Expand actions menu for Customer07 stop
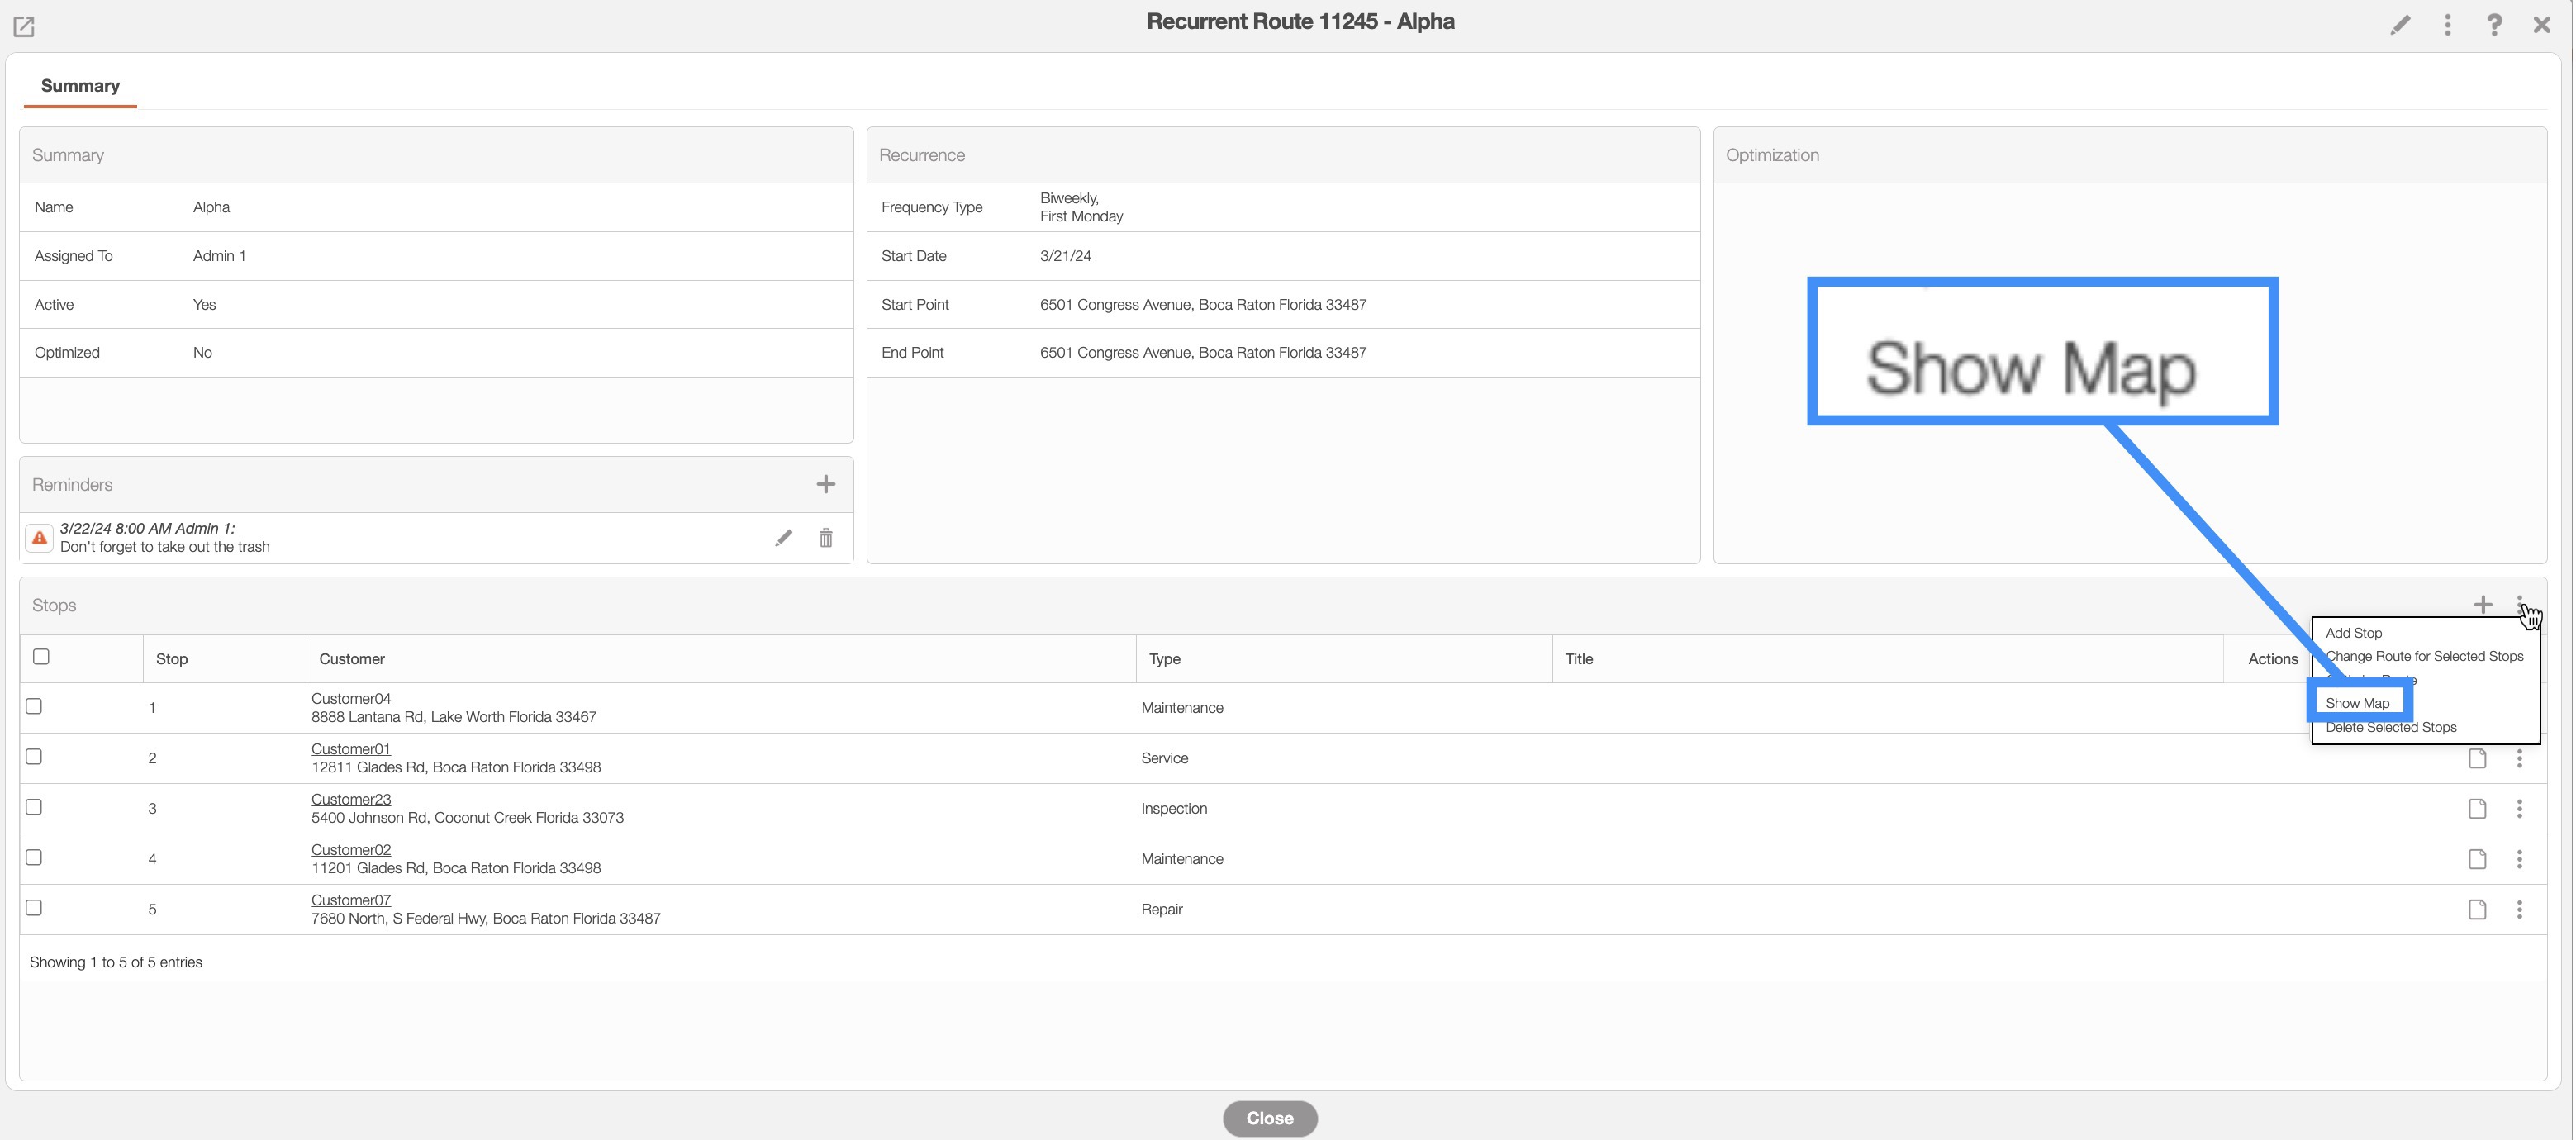 pos(2519,909)
